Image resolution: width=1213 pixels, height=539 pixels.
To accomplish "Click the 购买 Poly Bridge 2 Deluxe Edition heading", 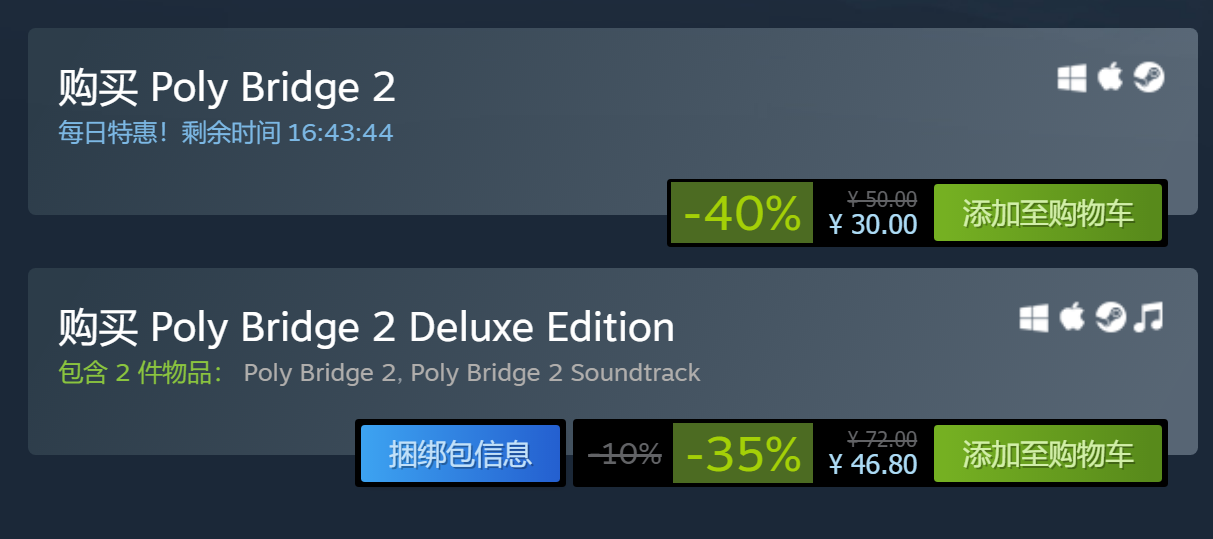I will pos(366,327).
